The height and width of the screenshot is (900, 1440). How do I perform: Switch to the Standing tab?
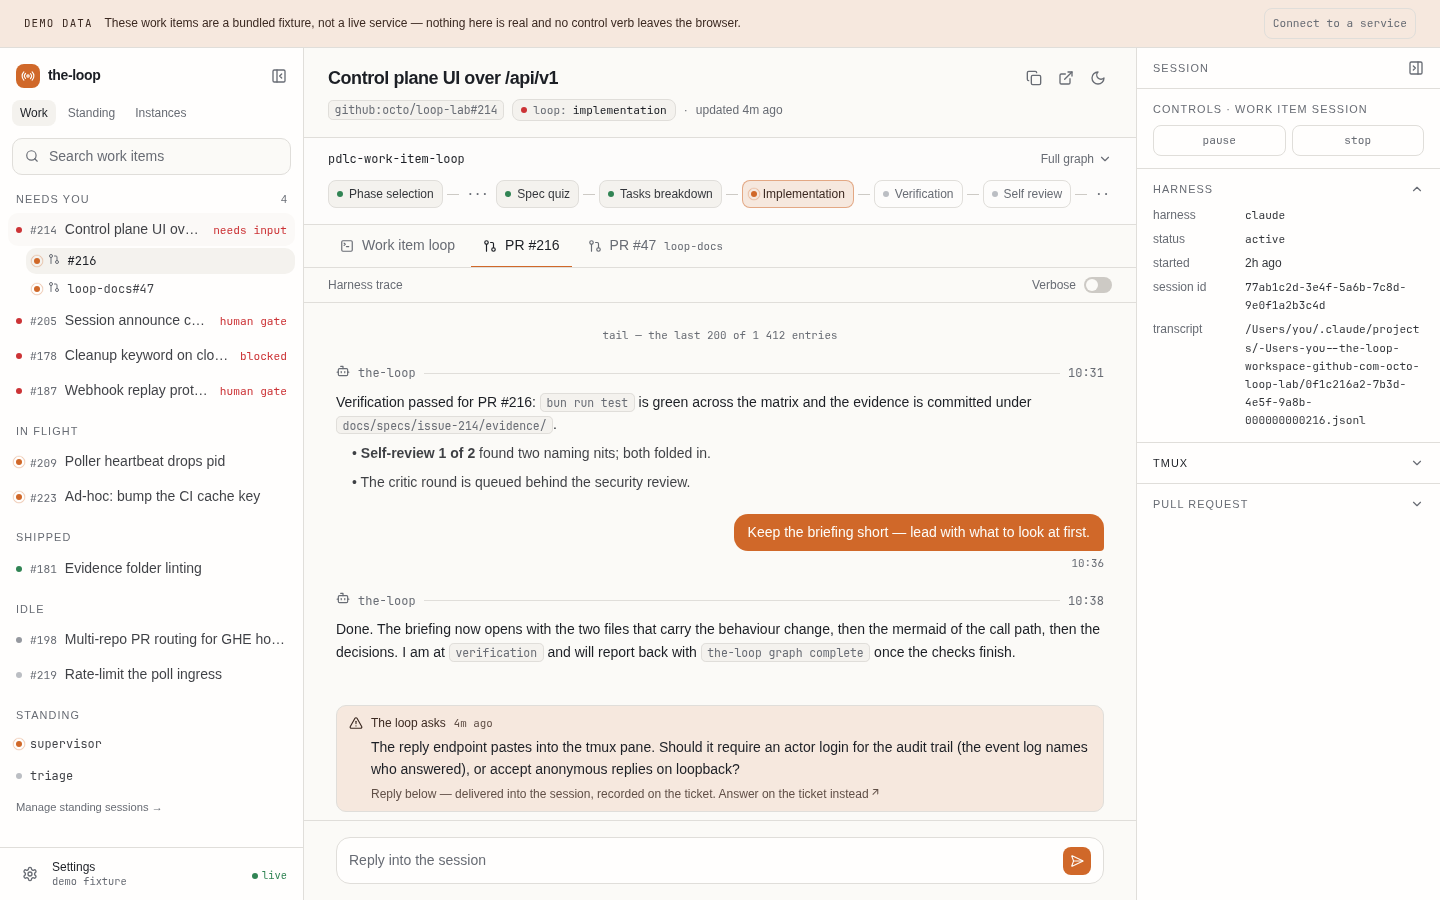(x=91, y=113)
